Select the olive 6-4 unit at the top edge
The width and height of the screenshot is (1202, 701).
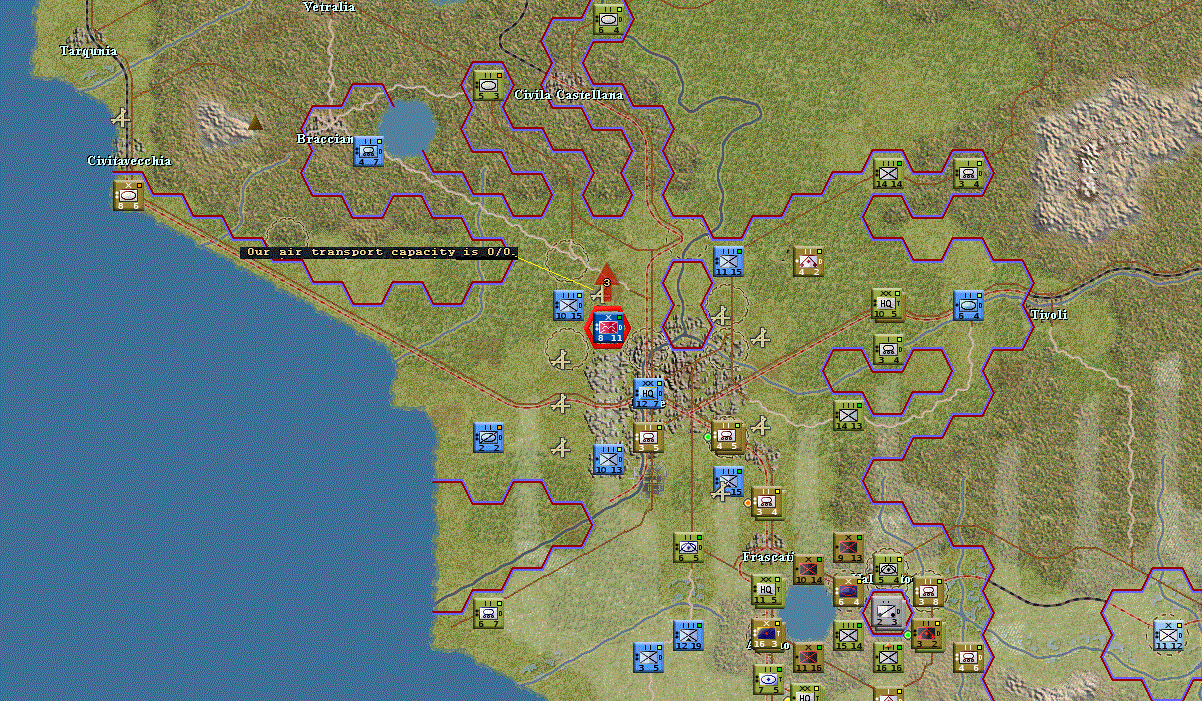click(x=608, y=17)
